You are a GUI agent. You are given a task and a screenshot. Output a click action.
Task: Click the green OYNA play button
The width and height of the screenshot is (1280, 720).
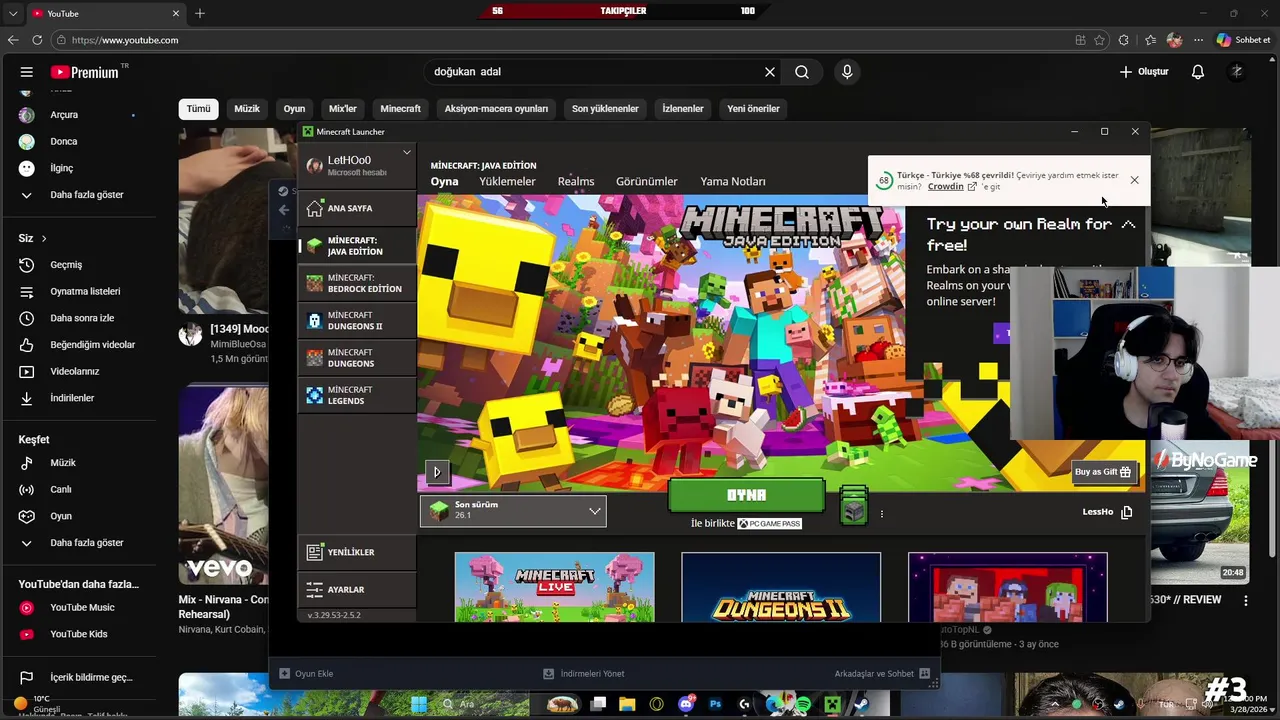click(x=746, y=496)
